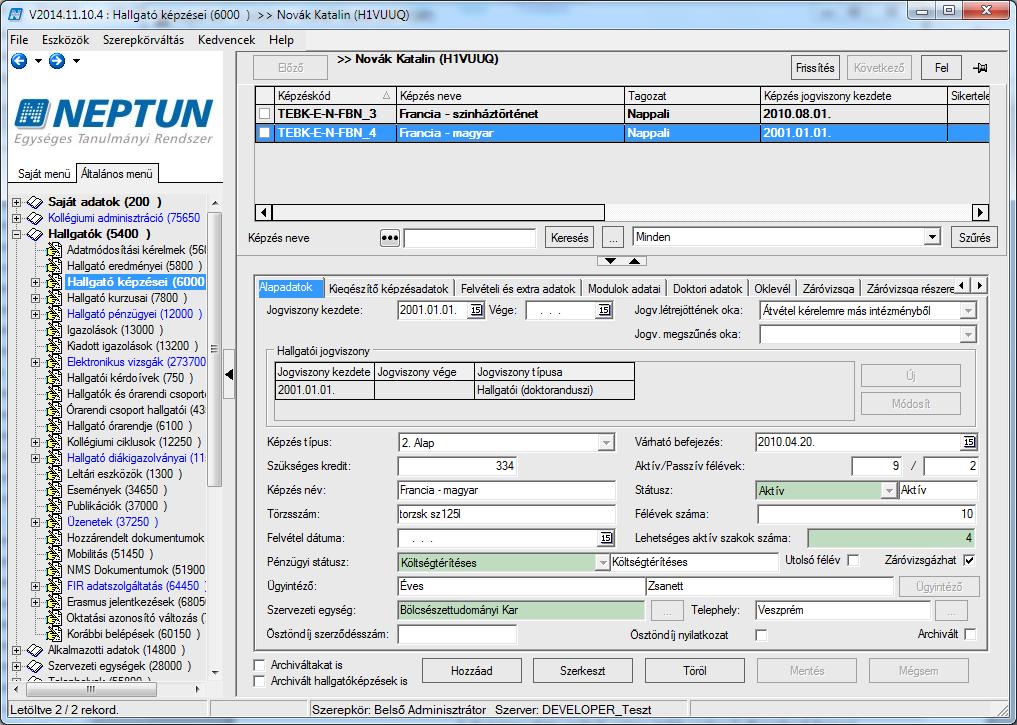Click the Alkalmazotti adatok book icon
This screenshot has height=725, width=1017.
tap(35, 650)
